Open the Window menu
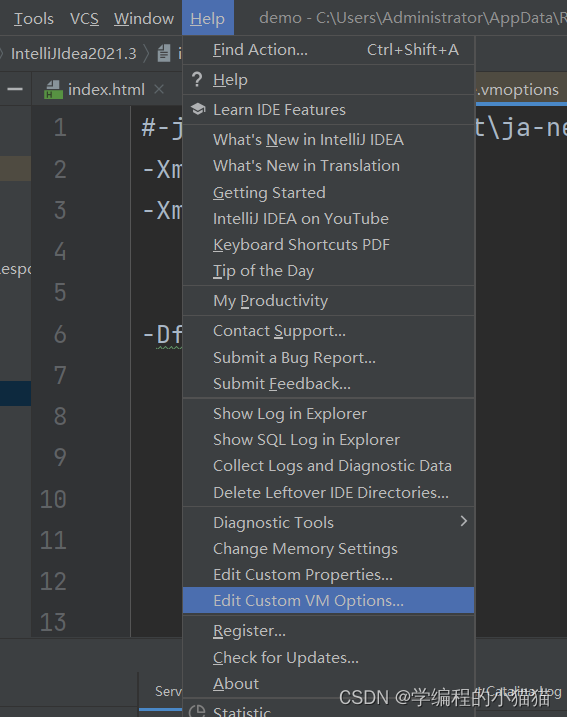567x717 pixels. tap(144, 19)
